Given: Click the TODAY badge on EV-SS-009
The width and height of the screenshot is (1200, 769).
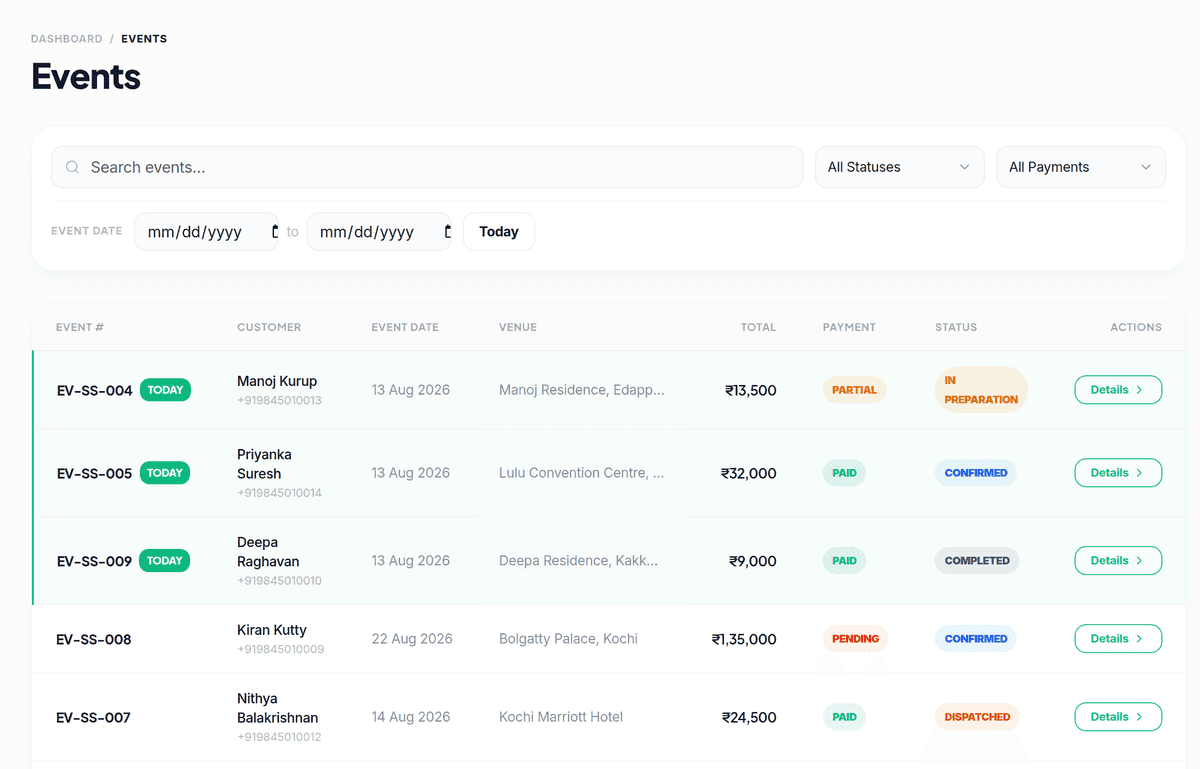Looking at the screenshot, I should pyautogui.click(x=165, y=561).
